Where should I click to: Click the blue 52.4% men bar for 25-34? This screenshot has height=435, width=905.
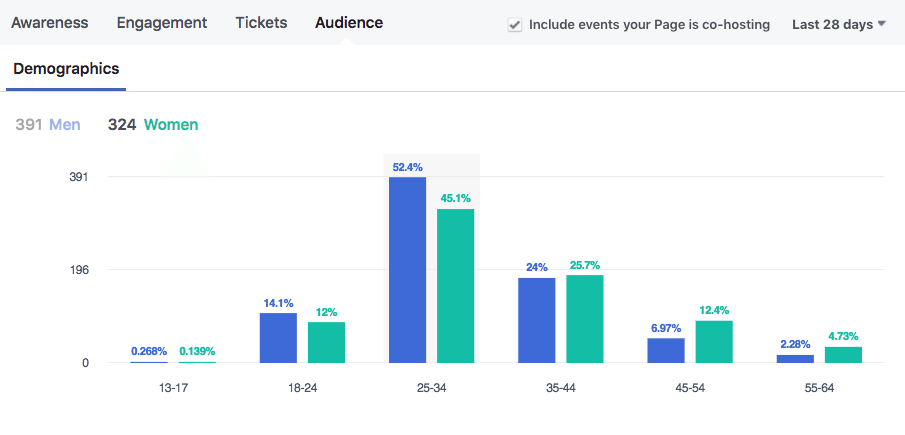pyautogui.click(x=407, y=269)
